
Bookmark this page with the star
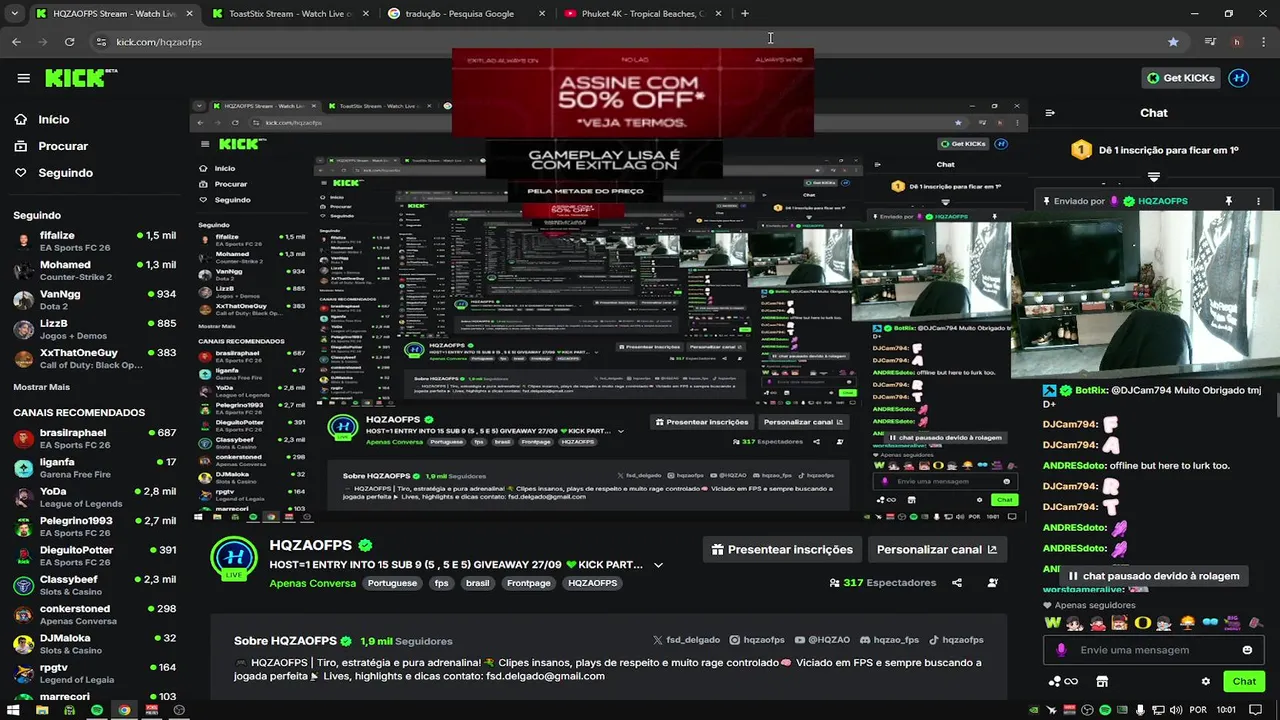1173,42
